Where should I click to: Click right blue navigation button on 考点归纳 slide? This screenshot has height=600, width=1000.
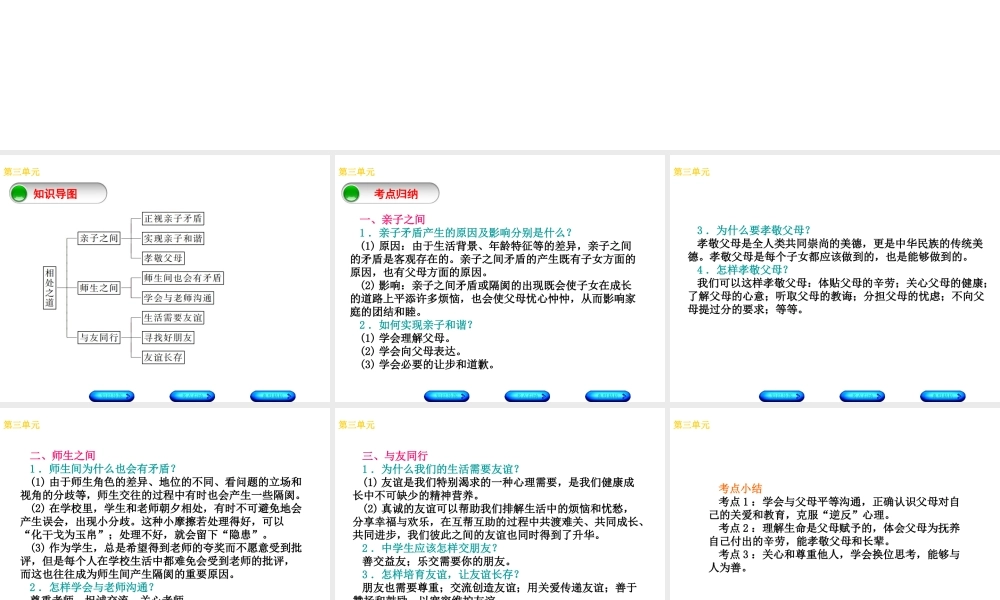608,396
